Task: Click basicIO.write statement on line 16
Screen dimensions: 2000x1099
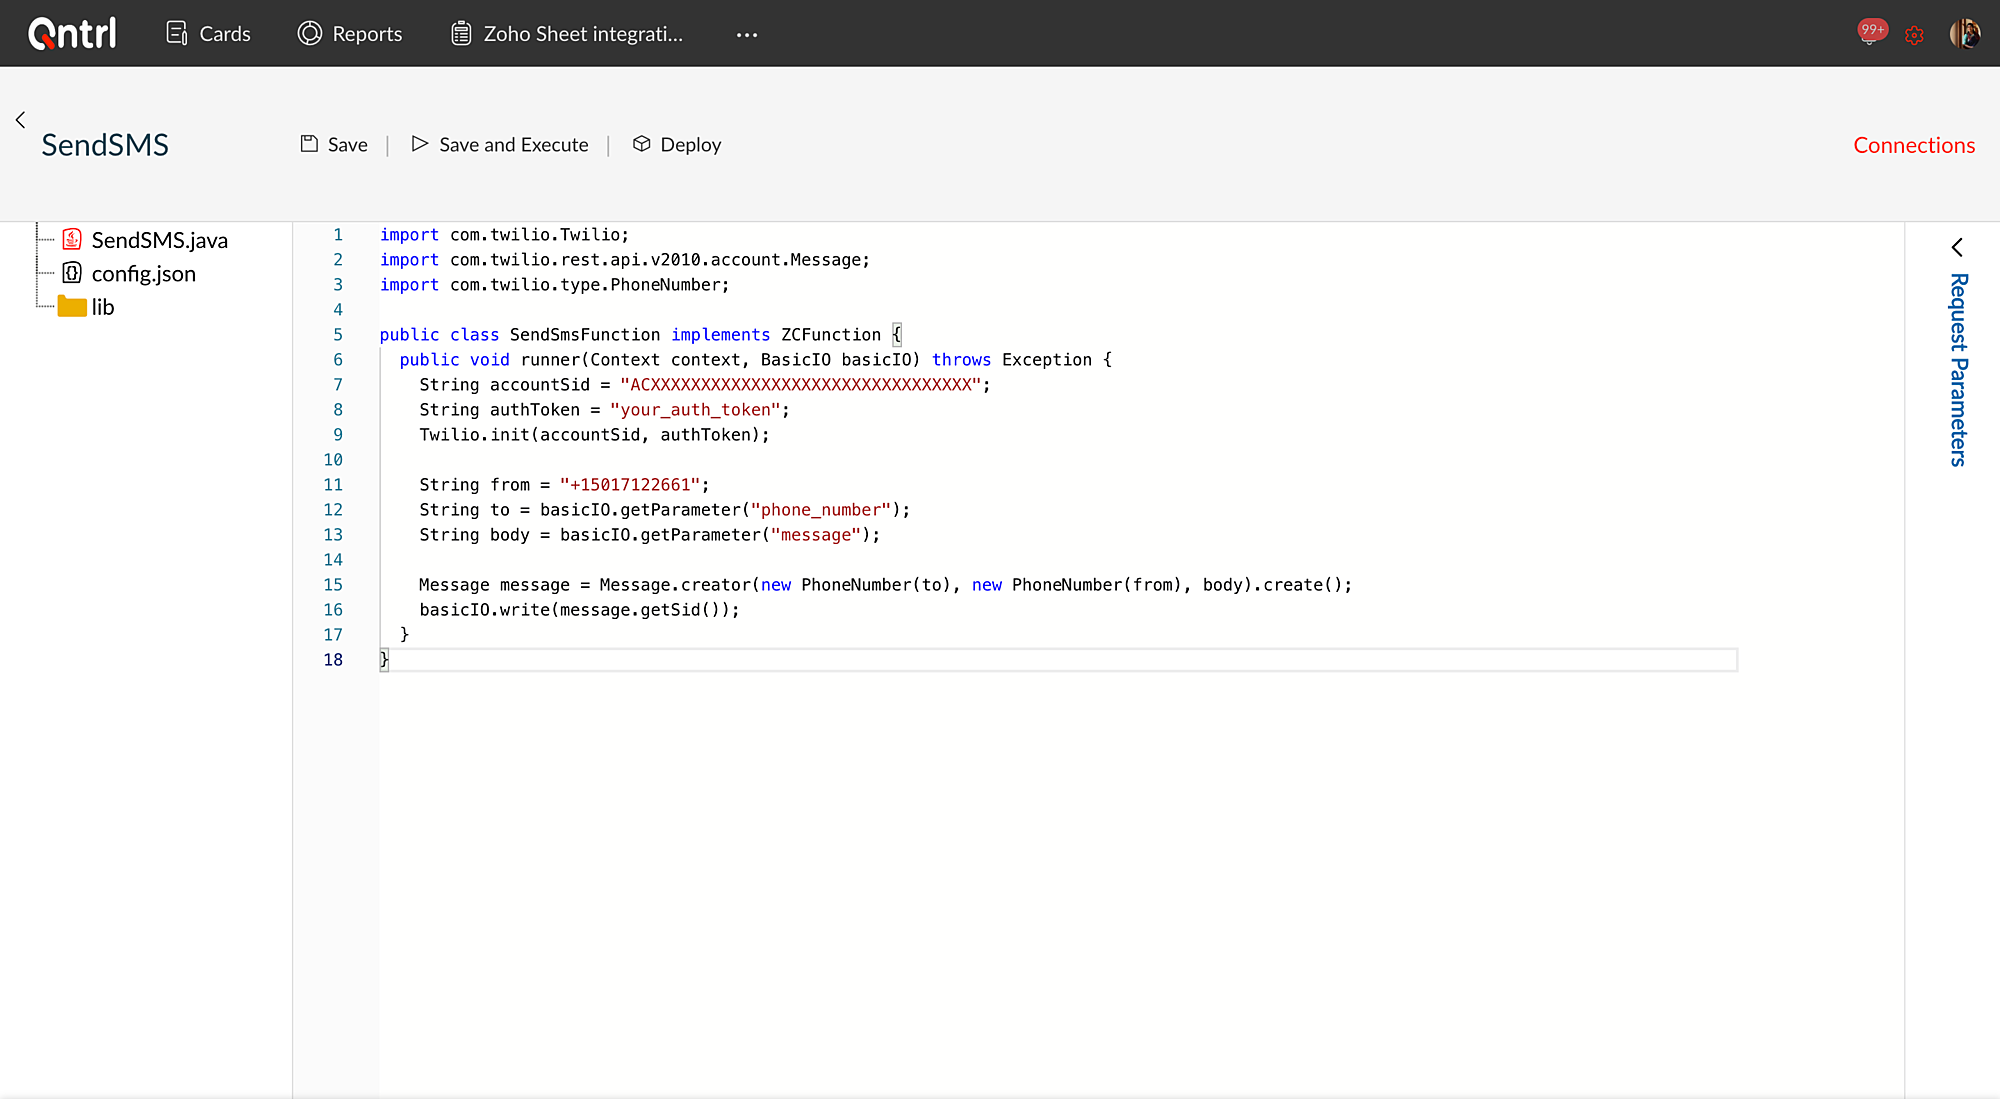Action: [579, 610]
